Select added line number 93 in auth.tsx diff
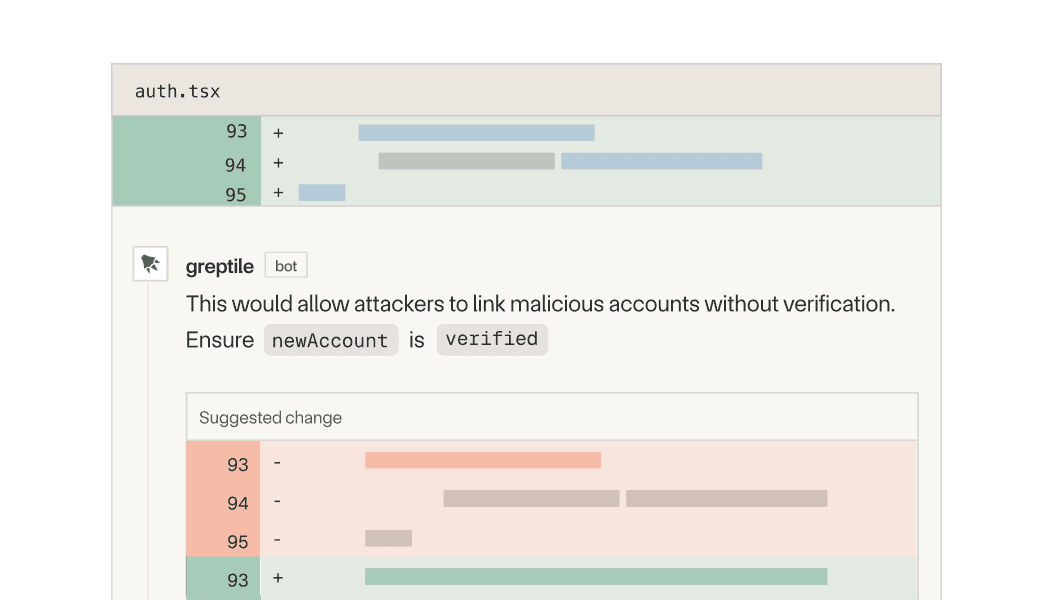Viewport: 1050px width, 600px height. click(x=236, y=132)
